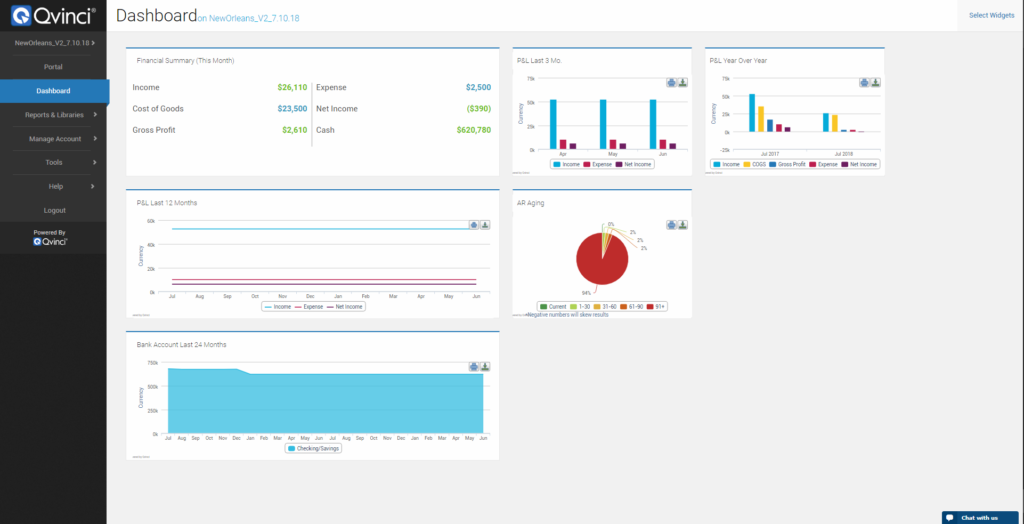Expand the Manage Account submenu

pyautogui.click(x=55, y=139)
